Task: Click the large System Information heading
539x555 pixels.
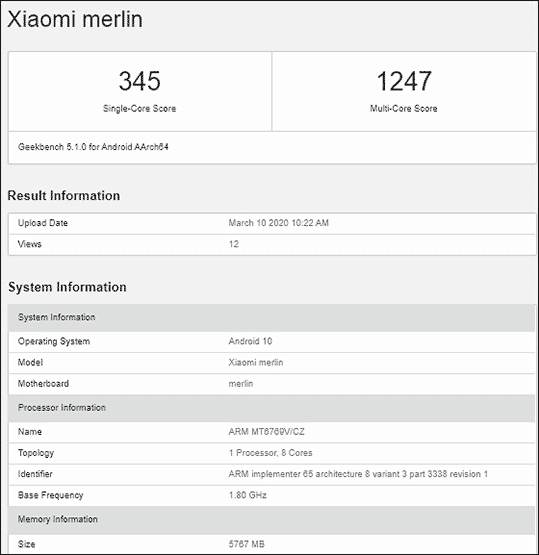Action: click(x=67, y=287)
